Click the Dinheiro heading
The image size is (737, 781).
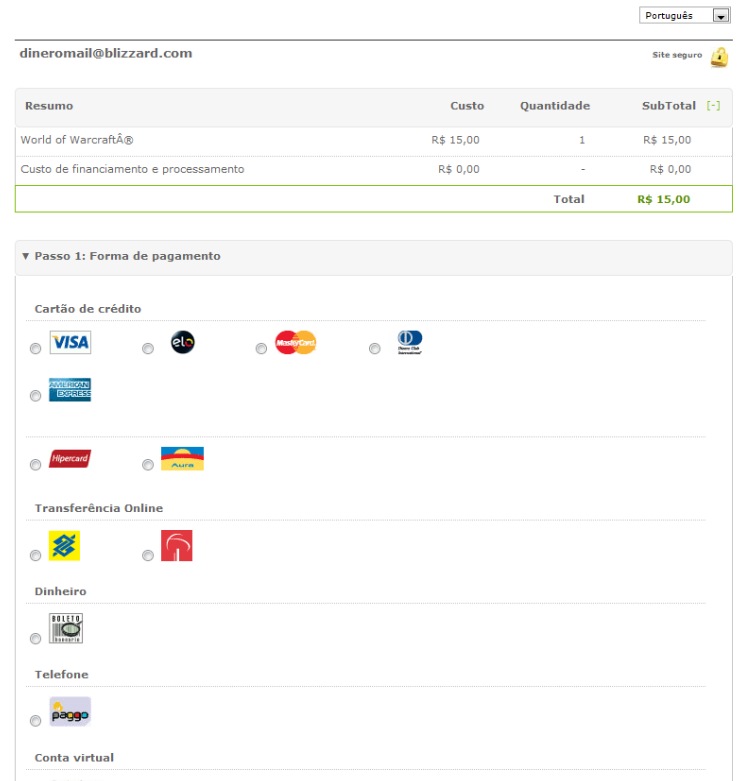click(60, 591)
